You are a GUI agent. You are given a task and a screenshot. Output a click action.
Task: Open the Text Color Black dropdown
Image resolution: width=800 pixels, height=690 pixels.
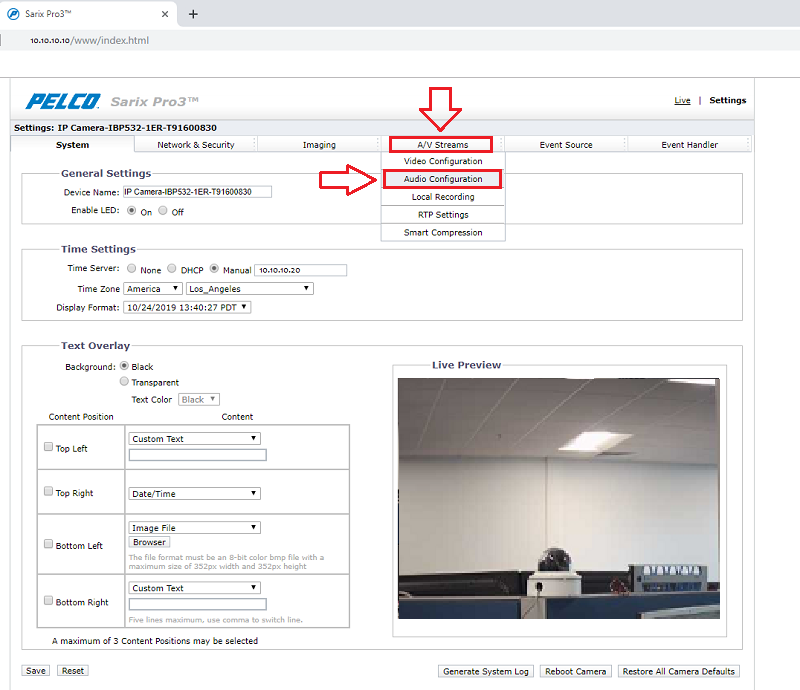click(199, 399)
